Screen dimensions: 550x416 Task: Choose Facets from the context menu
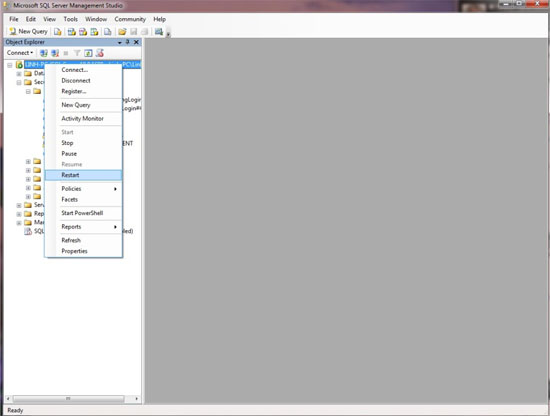83,200
